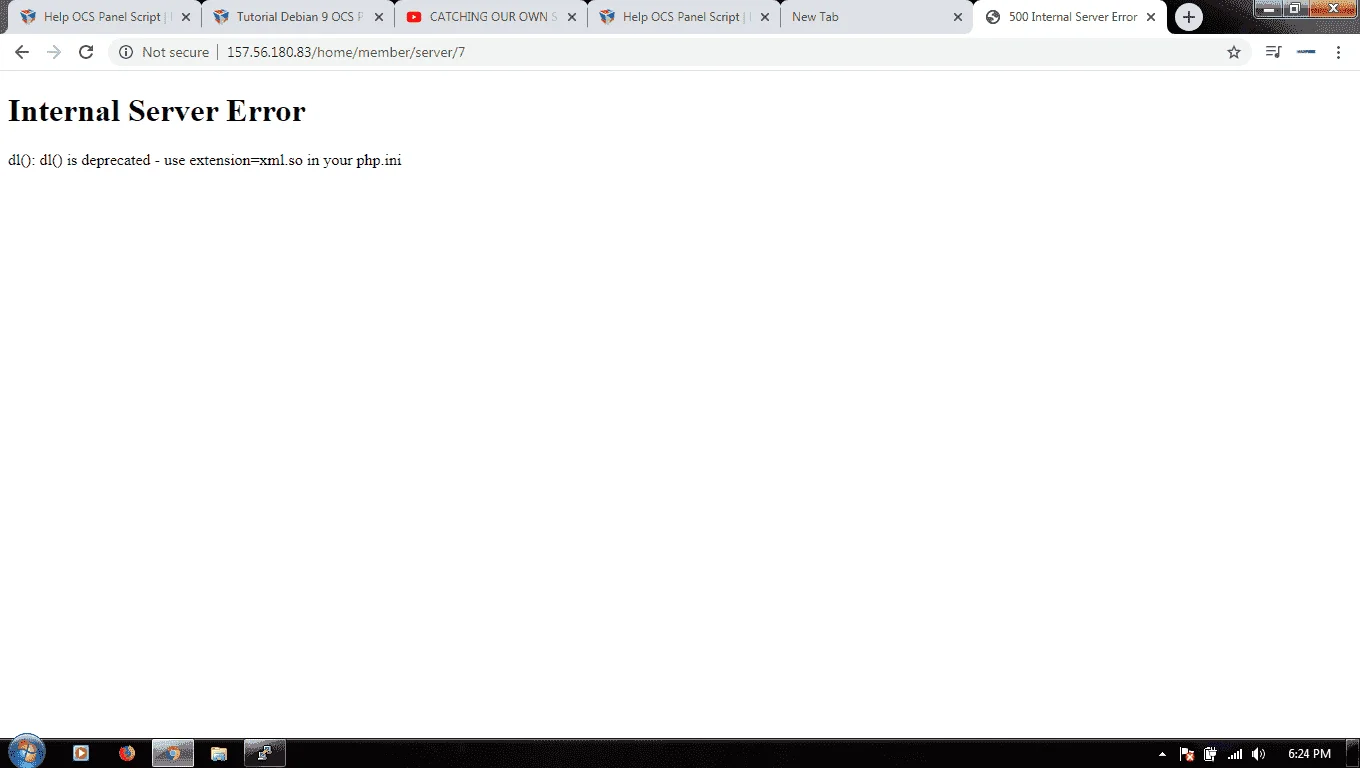Open the Windows Start menu
Screen dimensions: 1360x768
pos(26,752)
